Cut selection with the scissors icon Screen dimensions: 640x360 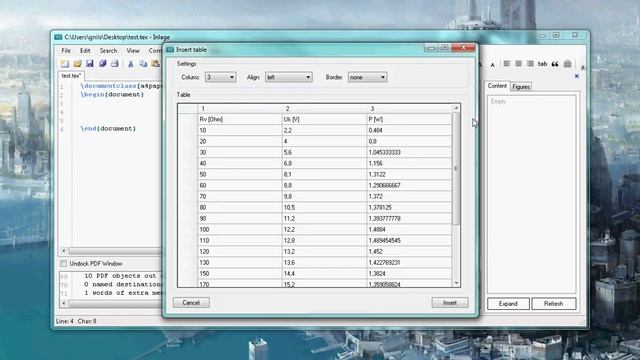131,64
